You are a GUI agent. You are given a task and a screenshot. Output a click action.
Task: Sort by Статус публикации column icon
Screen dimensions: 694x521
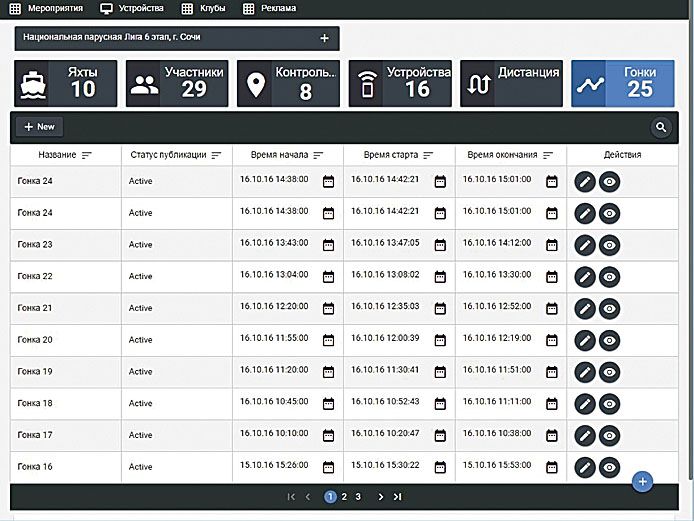click(216, 156)
